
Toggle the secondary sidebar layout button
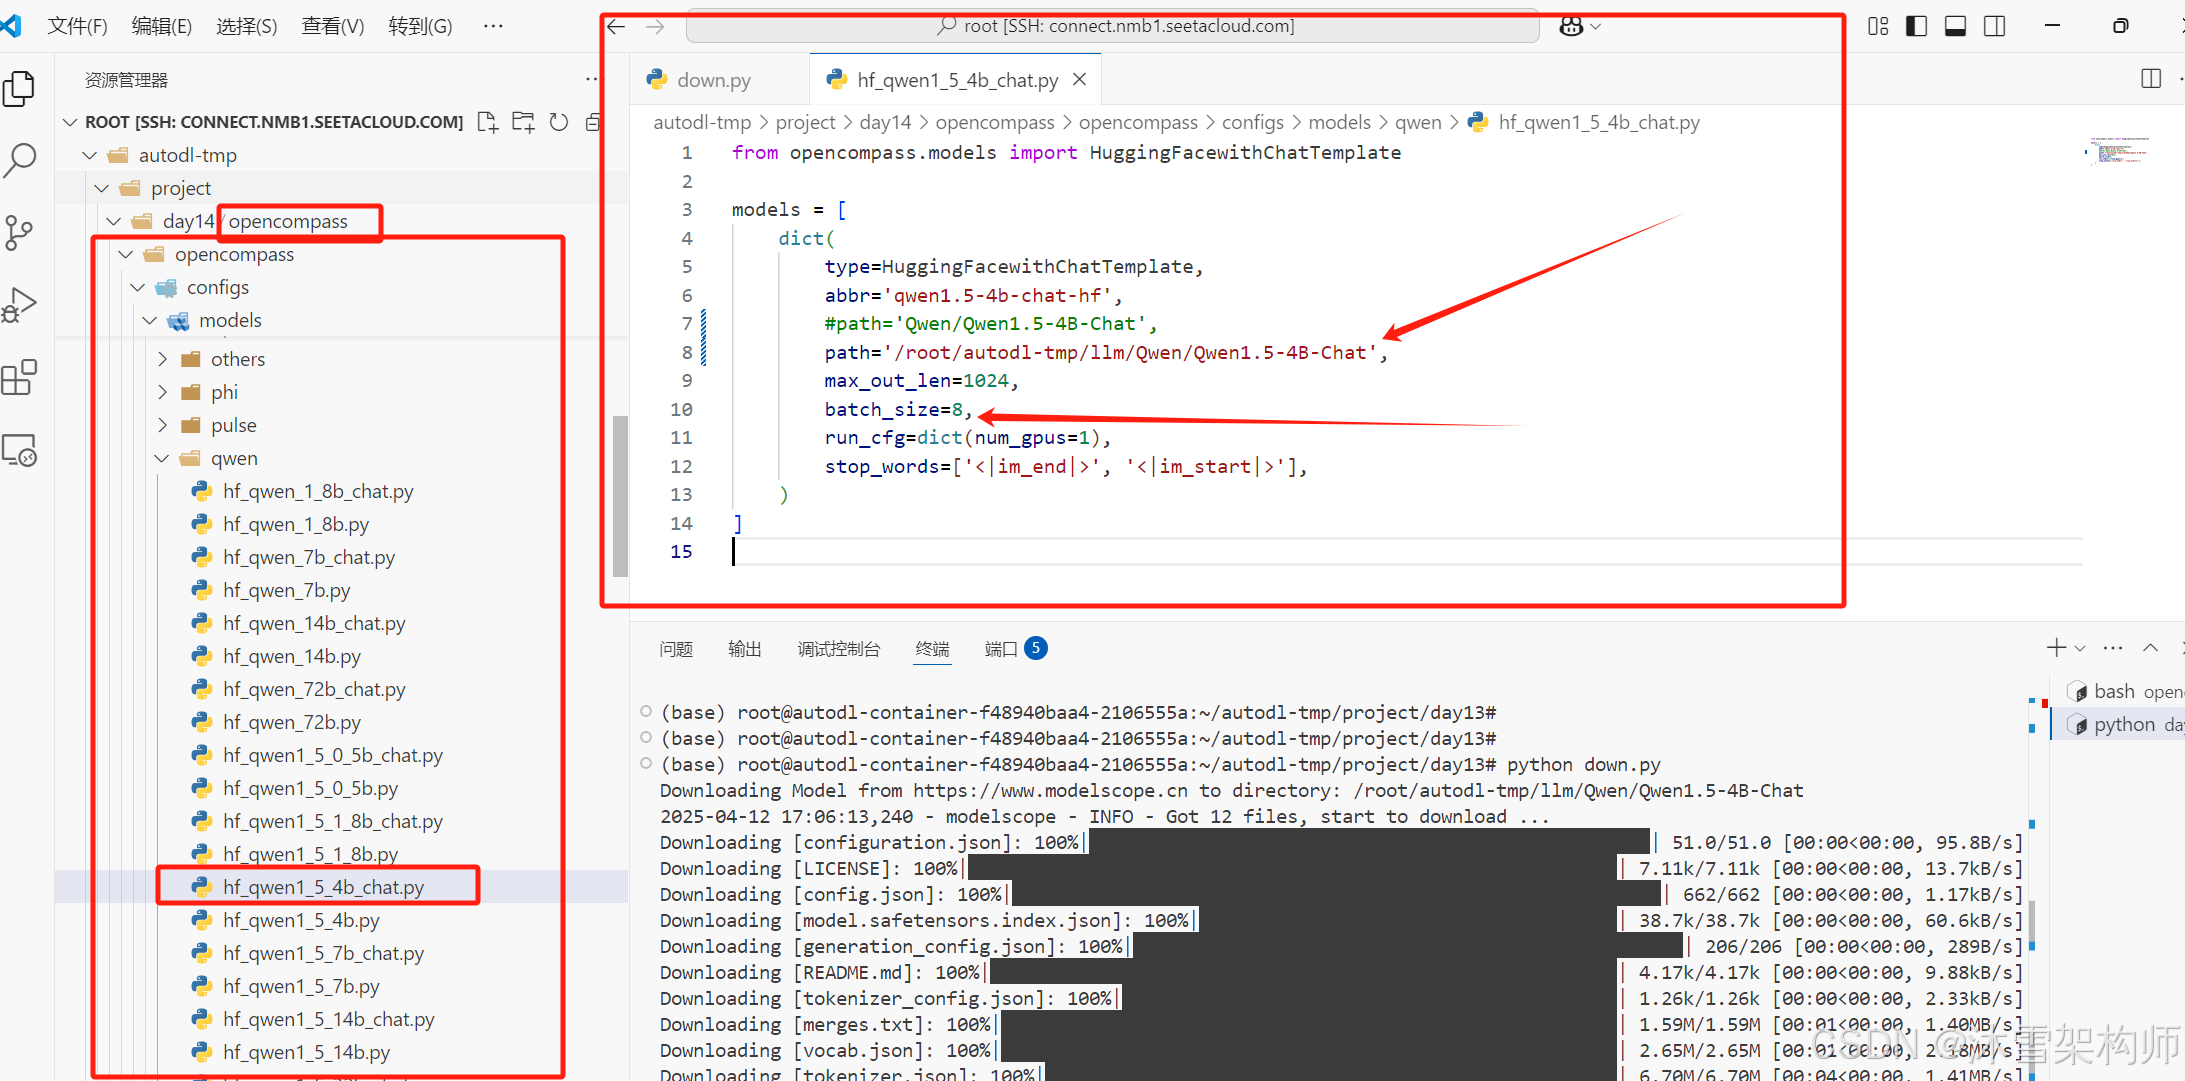click(1994, 26)
